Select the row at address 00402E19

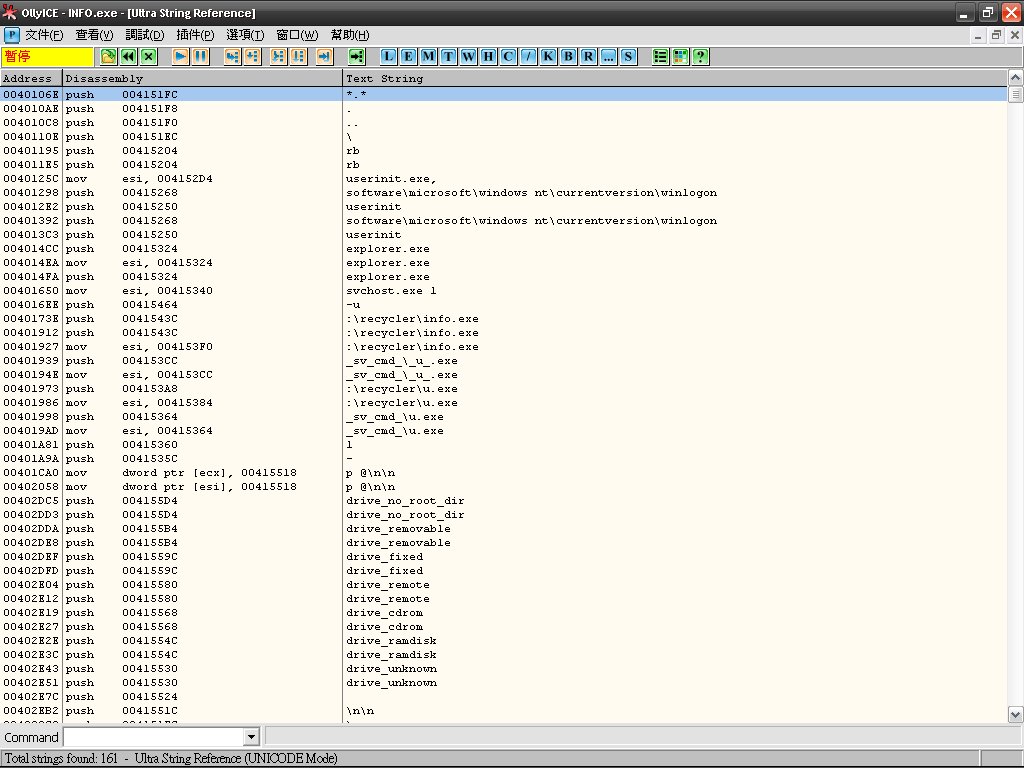click(504, 613)
